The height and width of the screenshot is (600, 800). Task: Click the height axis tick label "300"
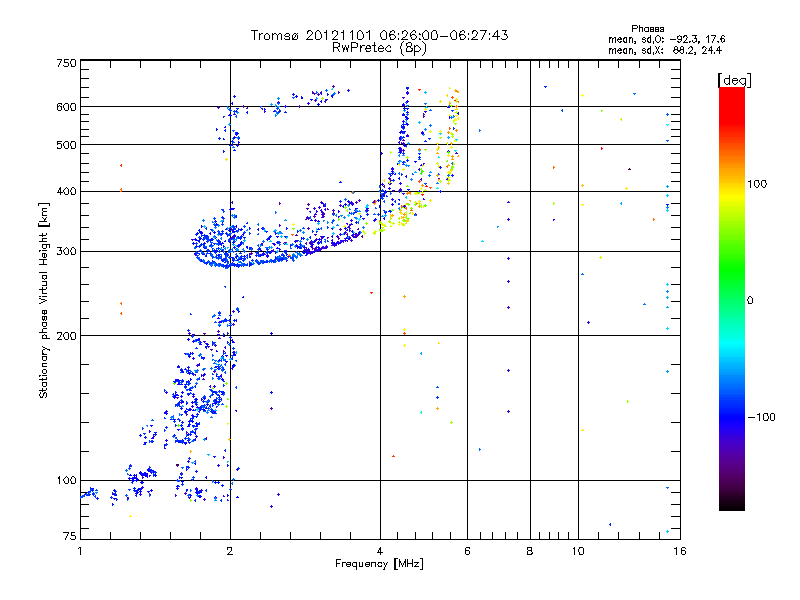(x=66, y=251)
